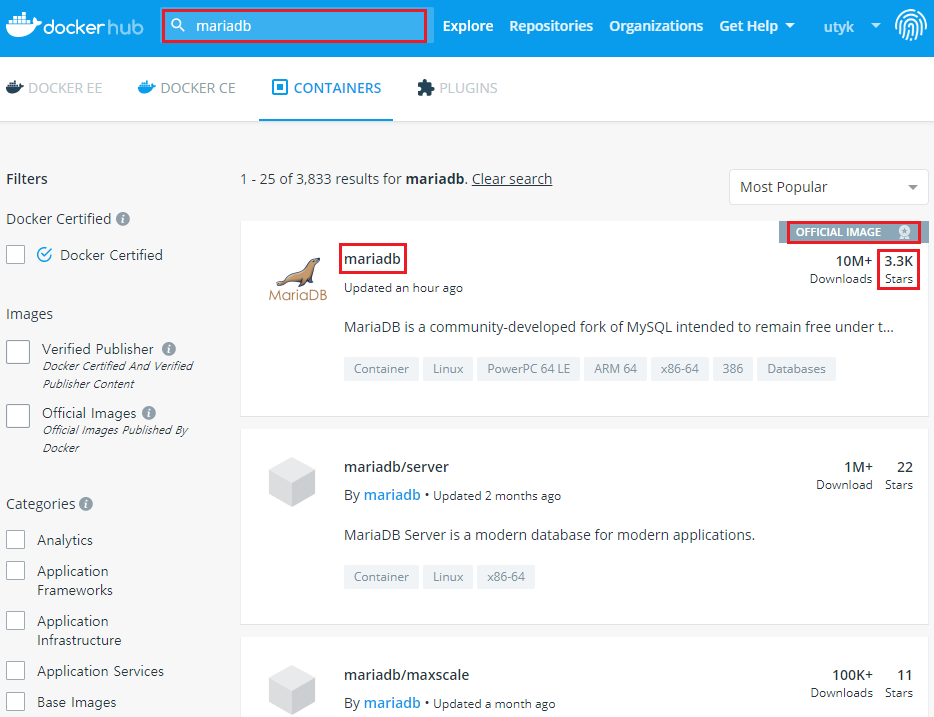This screenshot has width=934, height=717.
Task: Tick the Application Services checkbox
Action: (x=15, y=671)
